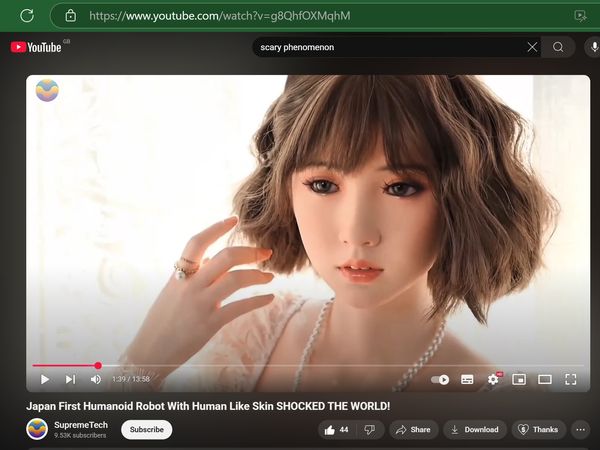Subscribe to SupremeTech
The width and height of the screenshot is (600, 450).
click(x=147, y=429)
